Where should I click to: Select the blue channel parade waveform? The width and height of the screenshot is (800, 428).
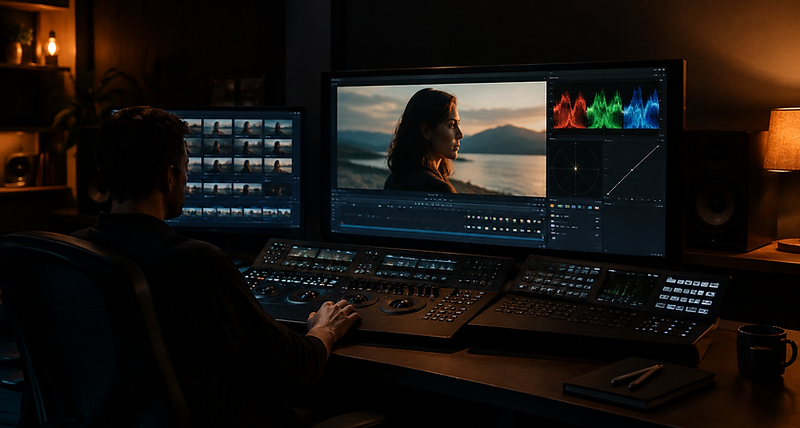(641, 109)
